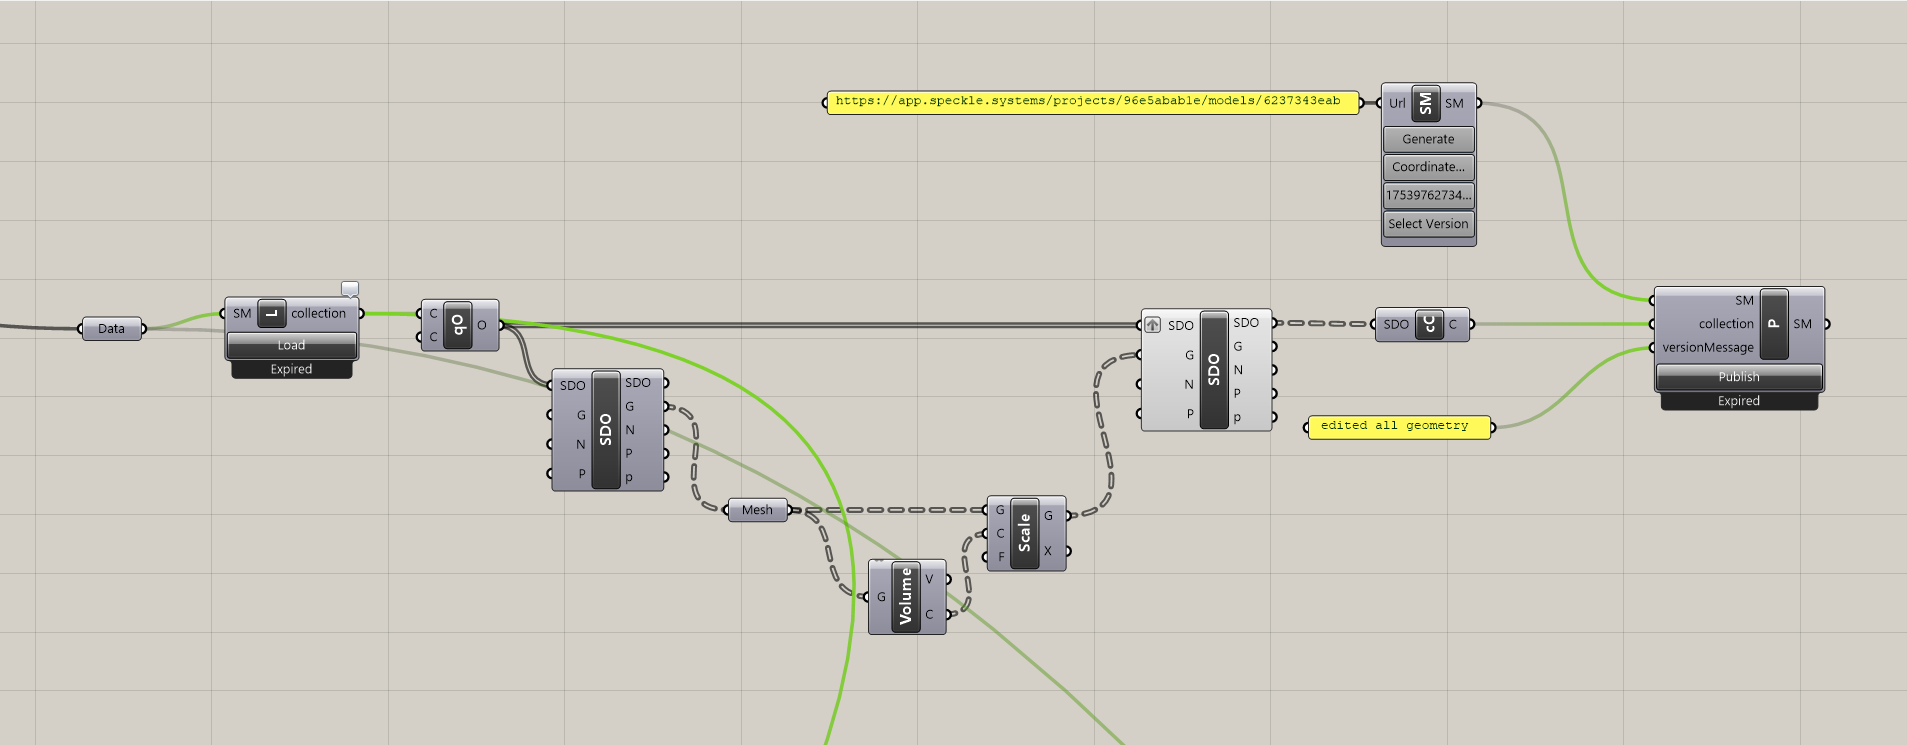Viewport: 1907px width, 745px height.
Task: Open the Coordinate... selector
Action: tap(1428, 167)
